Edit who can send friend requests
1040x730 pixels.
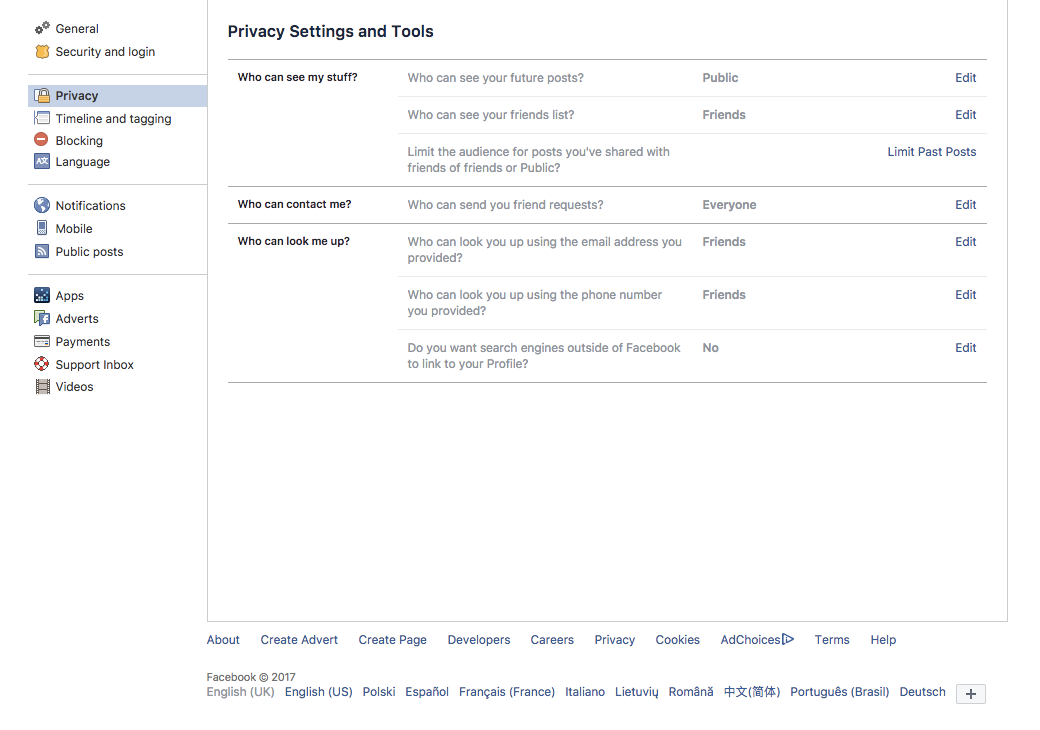point(965,205)
